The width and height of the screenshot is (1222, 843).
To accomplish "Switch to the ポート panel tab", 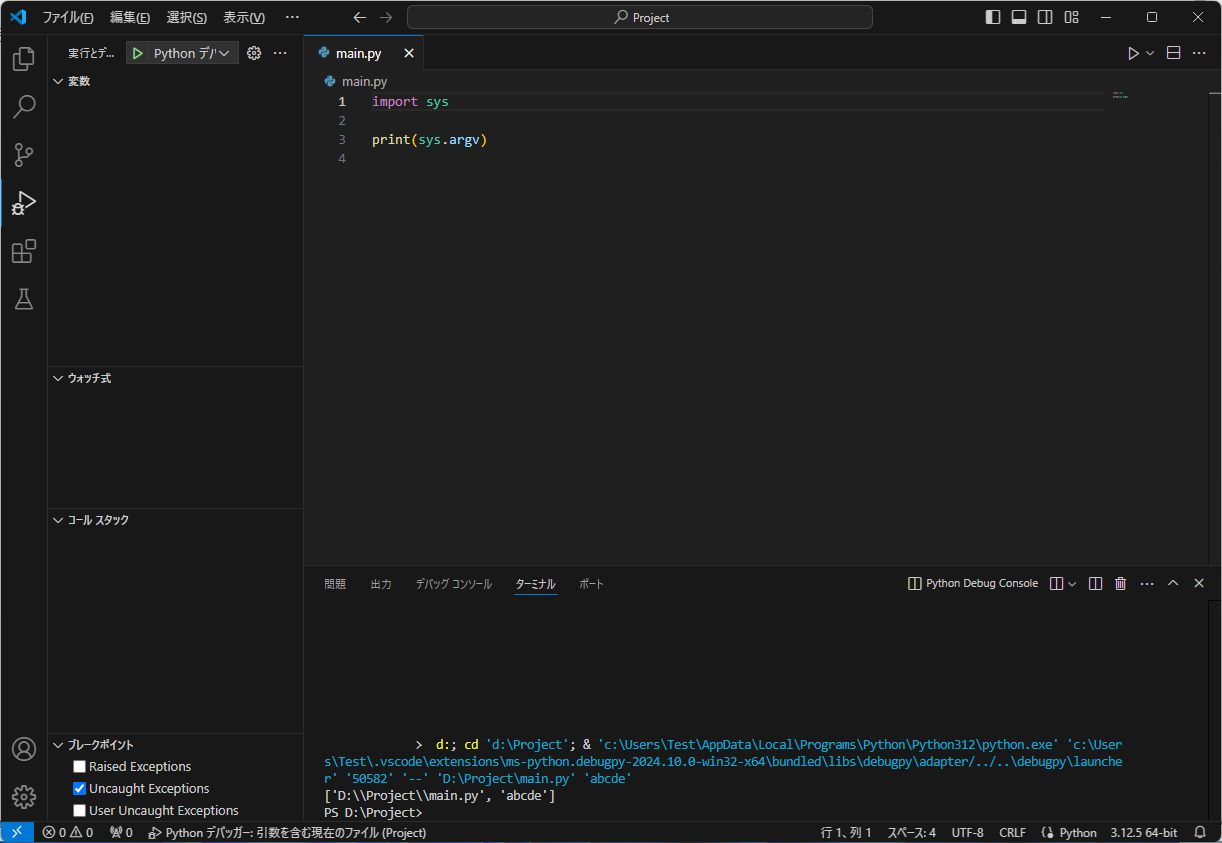I will coord(592,584).
